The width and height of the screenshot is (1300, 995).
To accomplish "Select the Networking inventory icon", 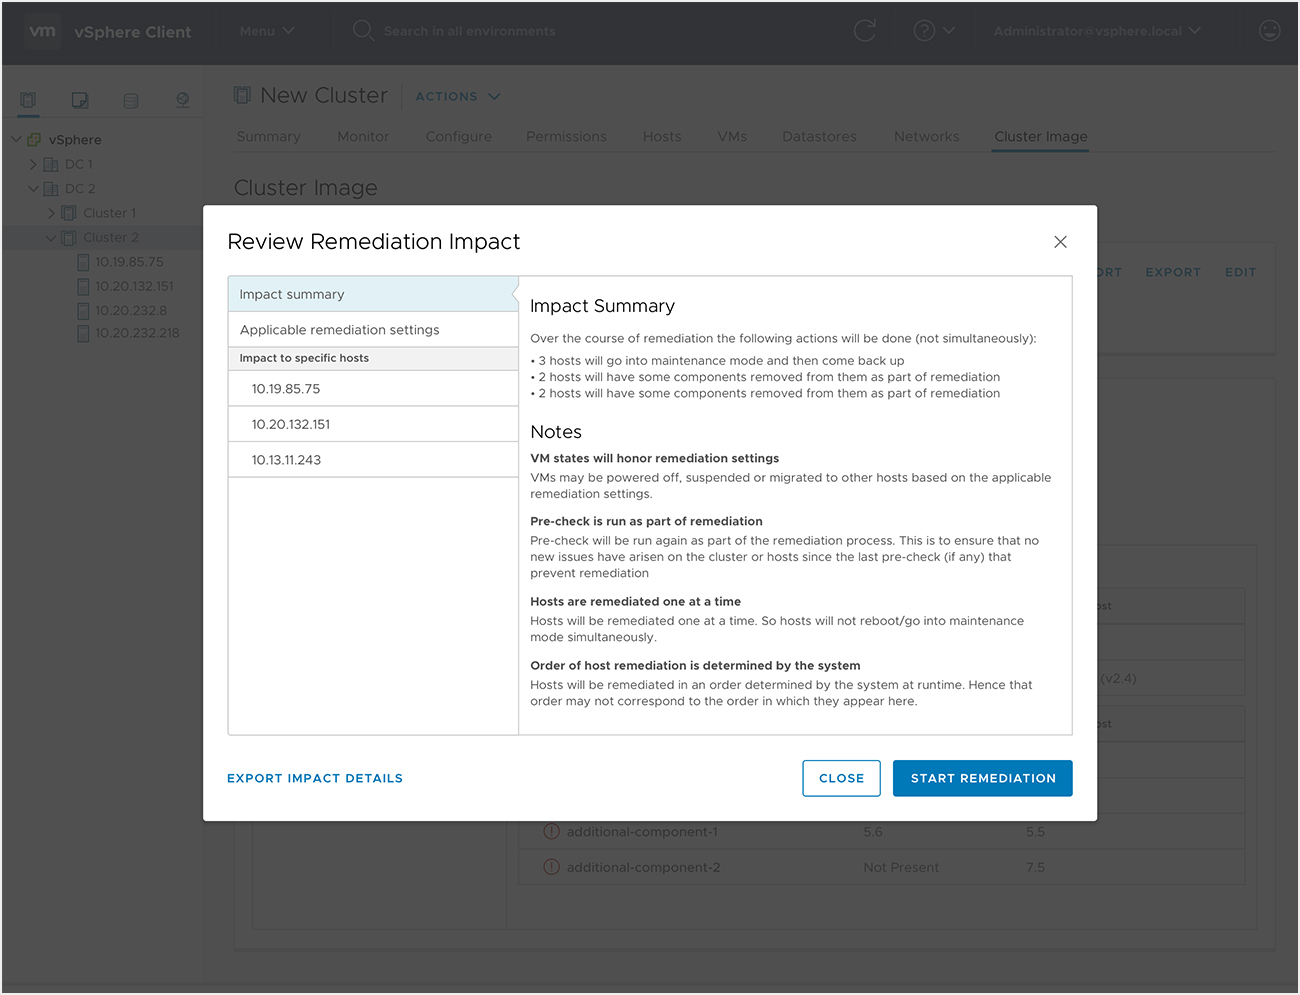I will pyautogui.click(x=182, y=100).
